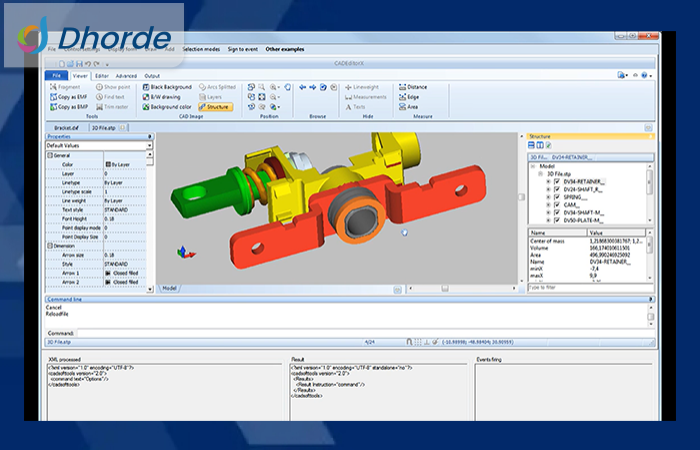Screen dimensions: 700x450
Task: Collapse the Dimension properties section
Action: [x=50, y=245]
